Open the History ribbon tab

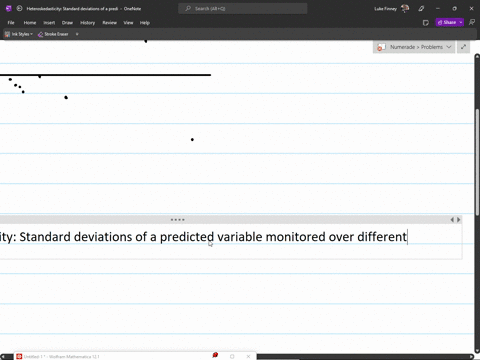(x=87, y=23)
